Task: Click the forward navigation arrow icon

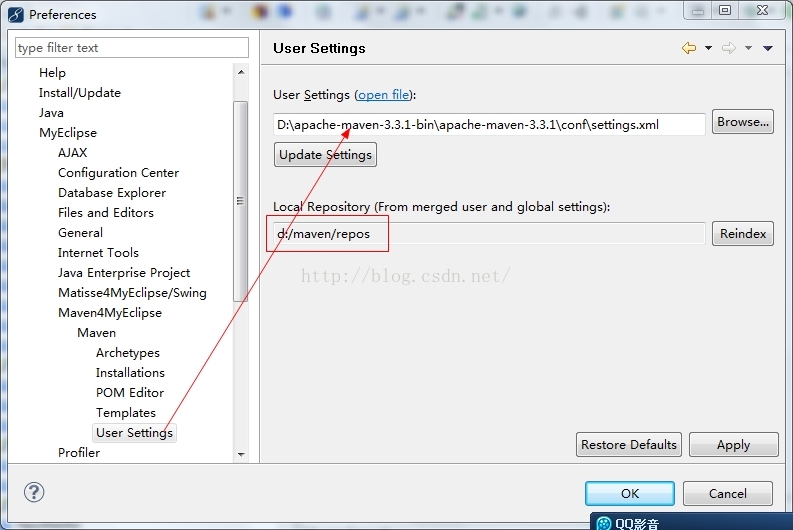Action: point(729,48)
